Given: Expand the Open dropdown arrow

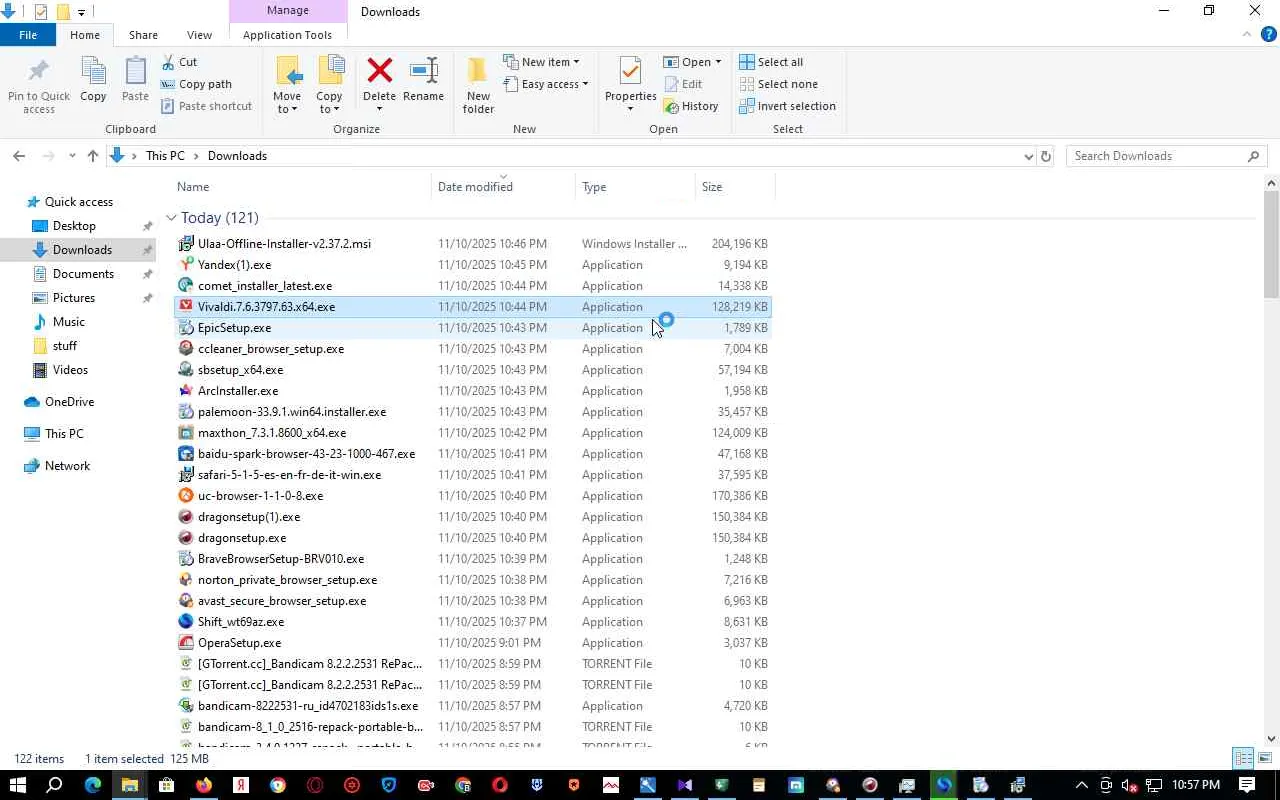Looking at the screenshot, I should [718, 62].
